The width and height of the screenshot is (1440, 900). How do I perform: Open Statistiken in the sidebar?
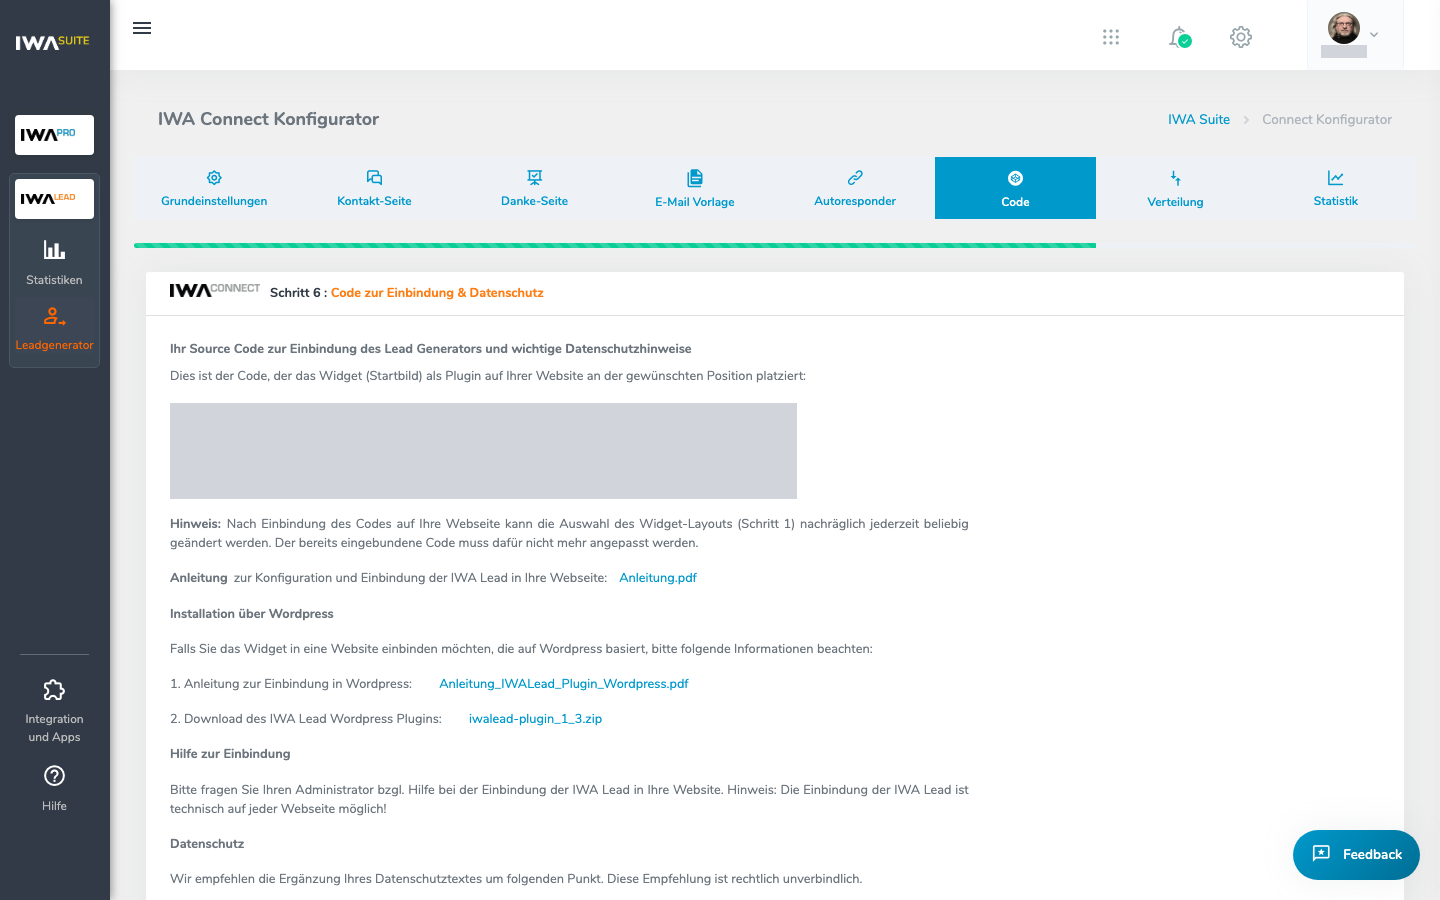54,262
